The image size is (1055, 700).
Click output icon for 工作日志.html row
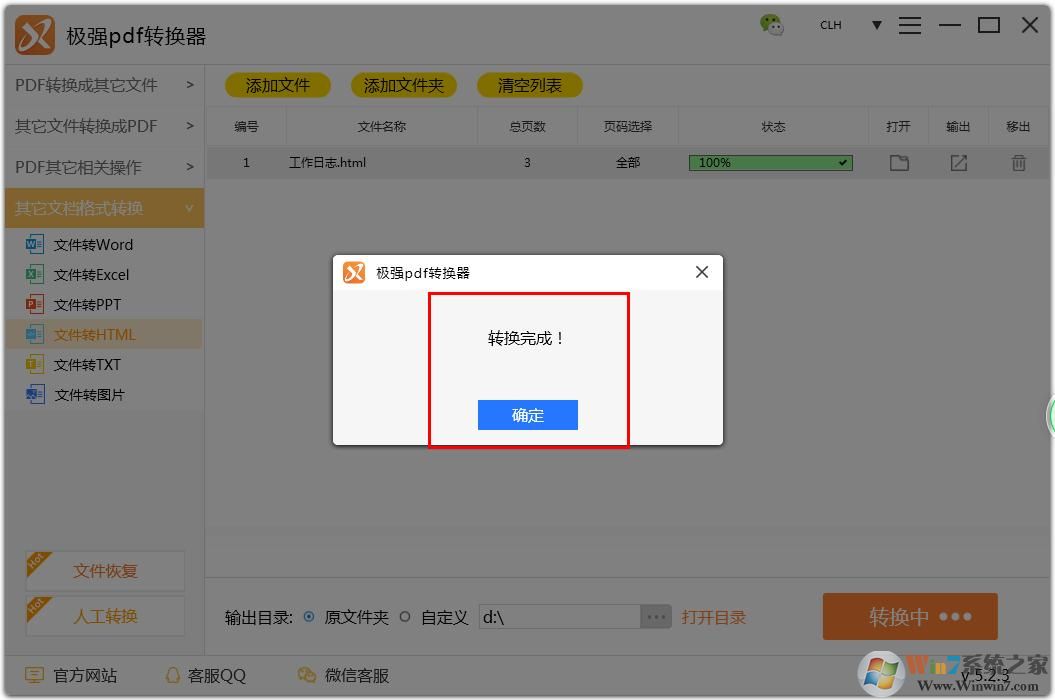(958, 162)
